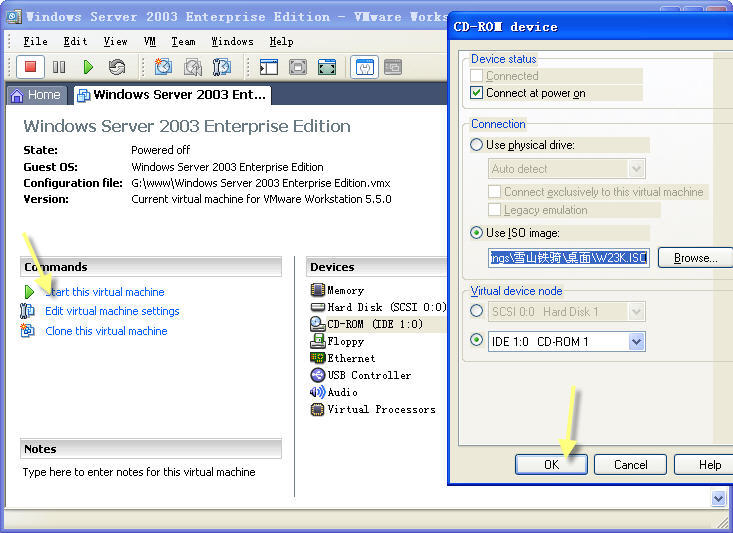Click the green Power On toolbar icon
Image resolution: width=733 pixels, height=533 pixels.
[88, 67]
